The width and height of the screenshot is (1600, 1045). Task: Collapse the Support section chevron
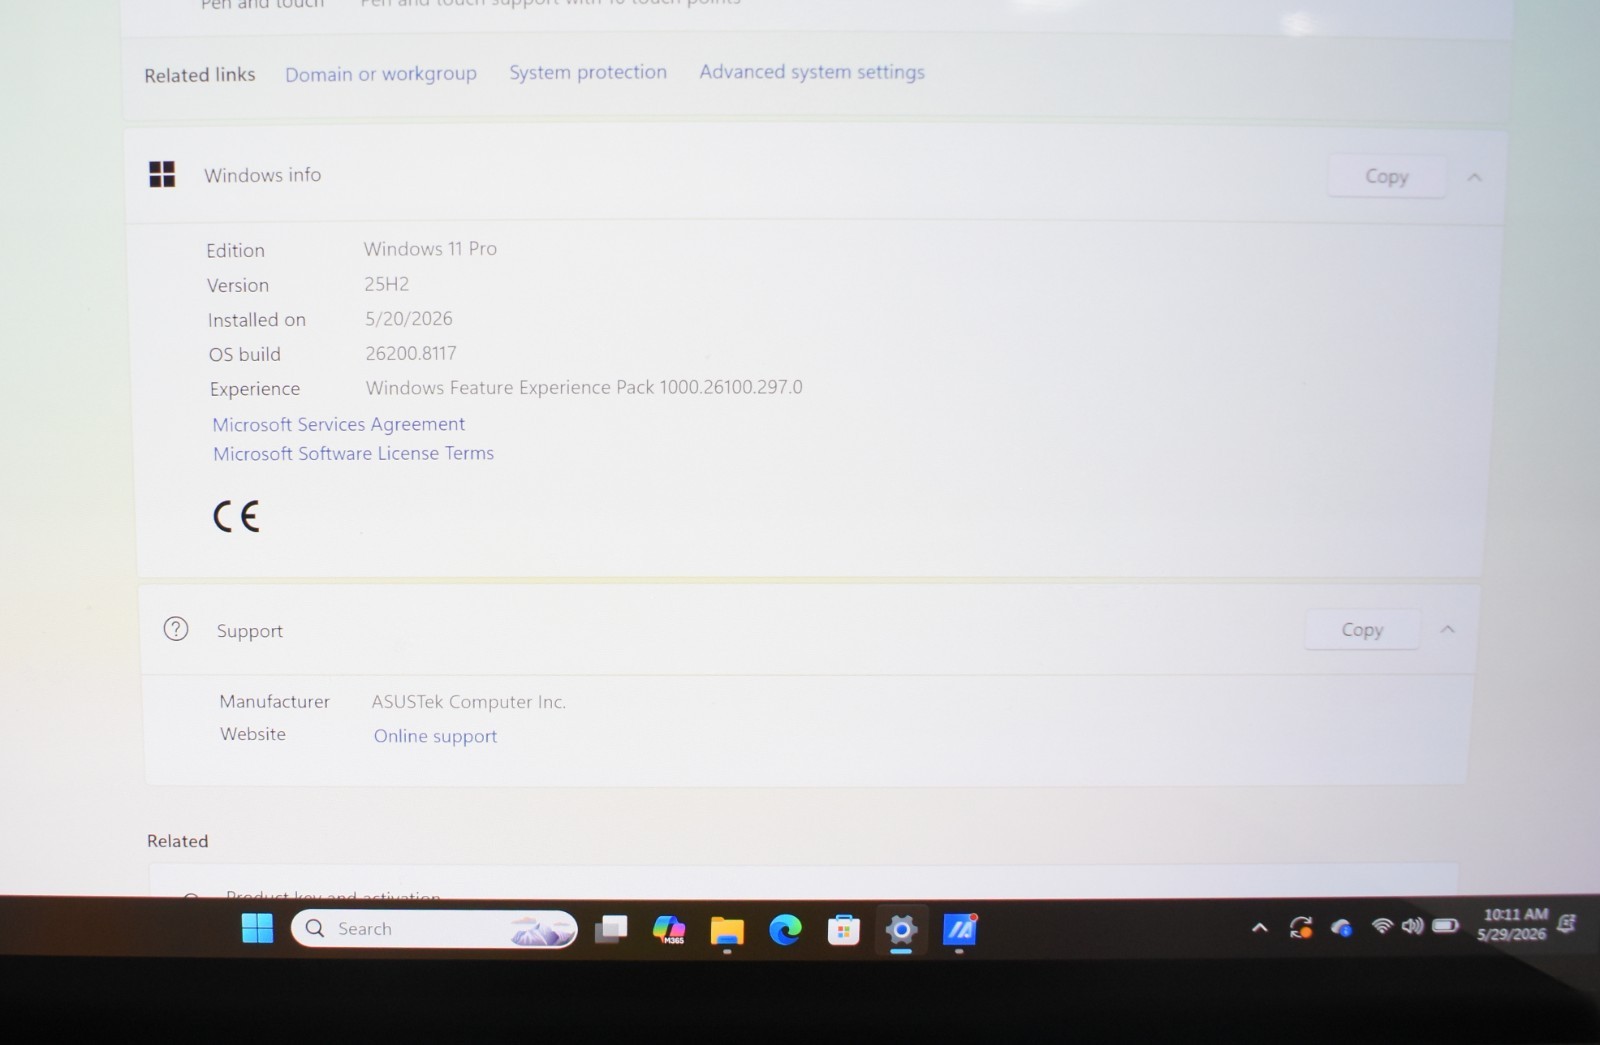[x=1447, y=629]
